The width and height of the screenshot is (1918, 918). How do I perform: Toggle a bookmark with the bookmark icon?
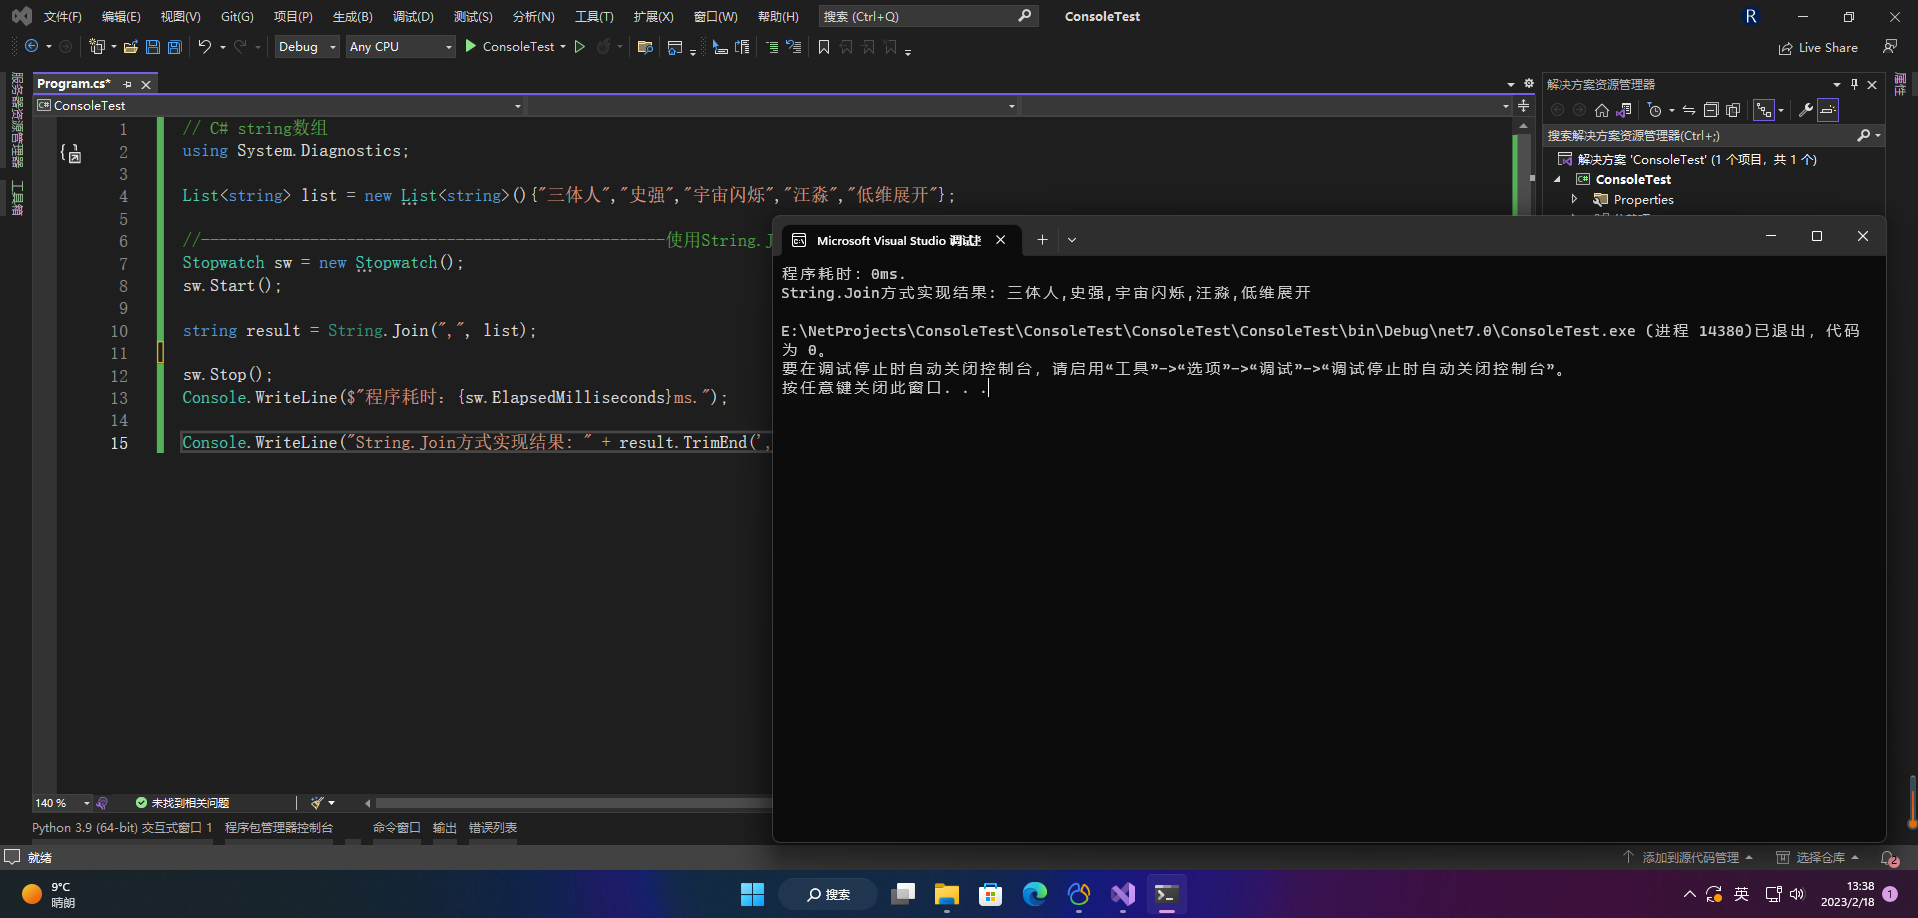(824, 47)
